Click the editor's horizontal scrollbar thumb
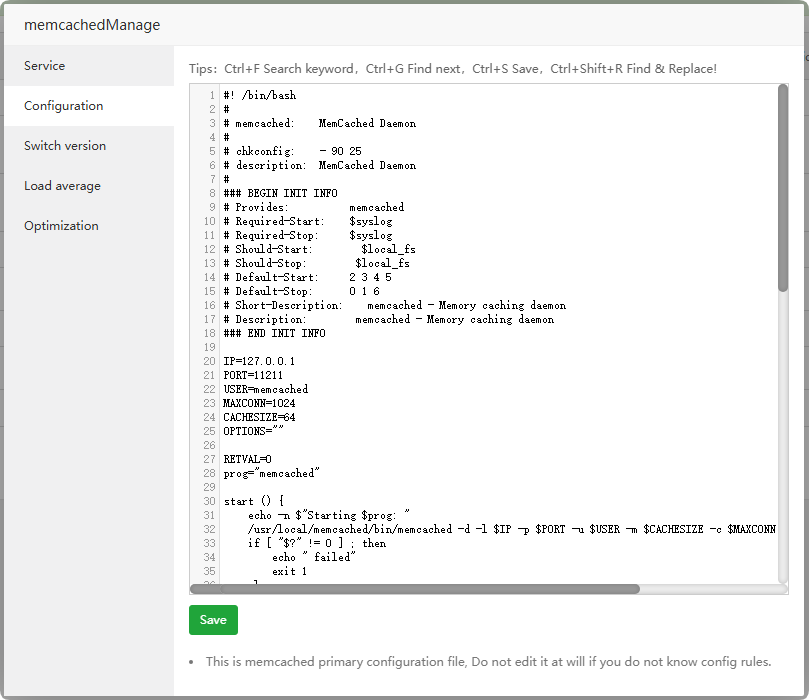The image size is (809, 700). pyautogui.click(x=415, y=589)
